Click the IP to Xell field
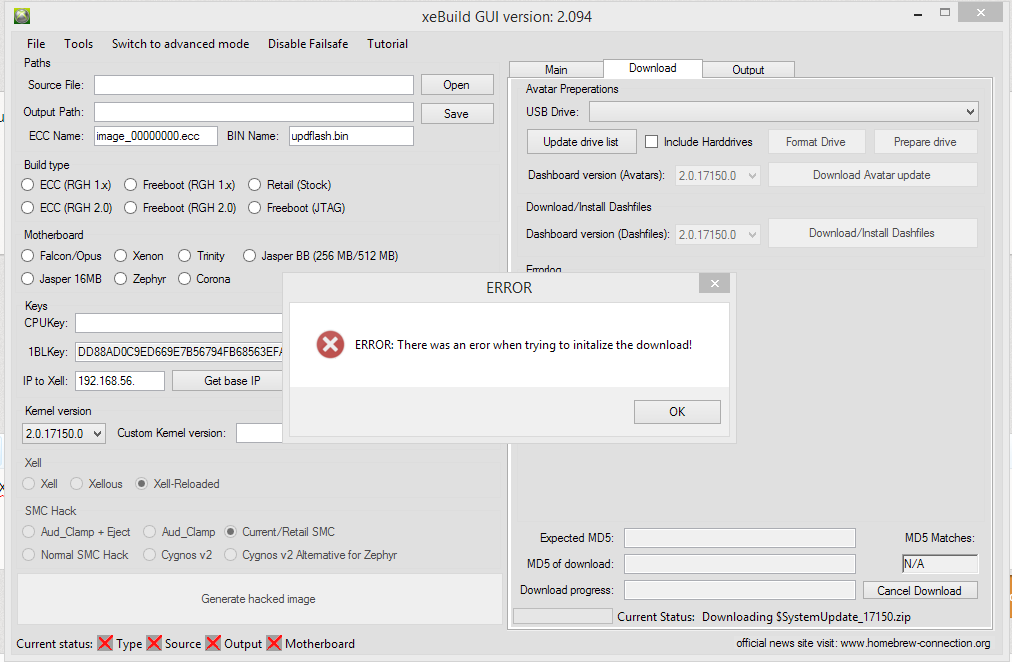Viewport: 1012px width, 662px height. click(120, 381)
